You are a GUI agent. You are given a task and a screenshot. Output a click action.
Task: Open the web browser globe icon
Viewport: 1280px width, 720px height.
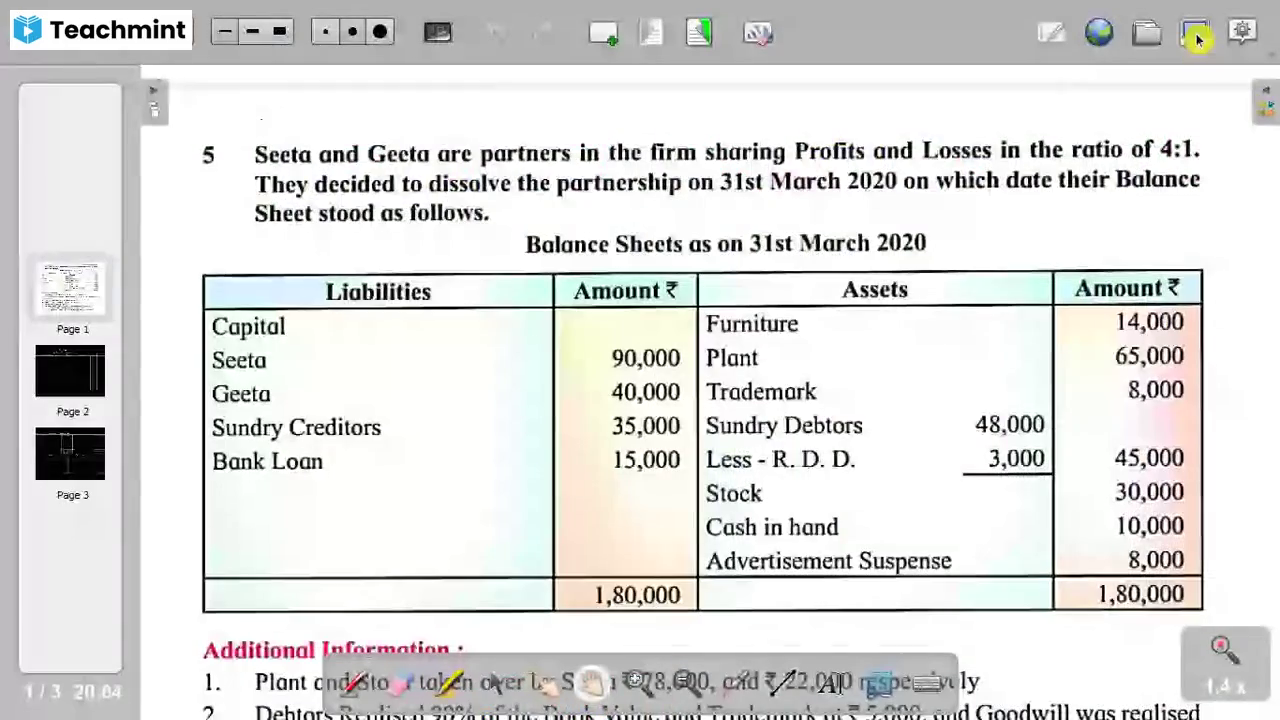click(1099, 33)
